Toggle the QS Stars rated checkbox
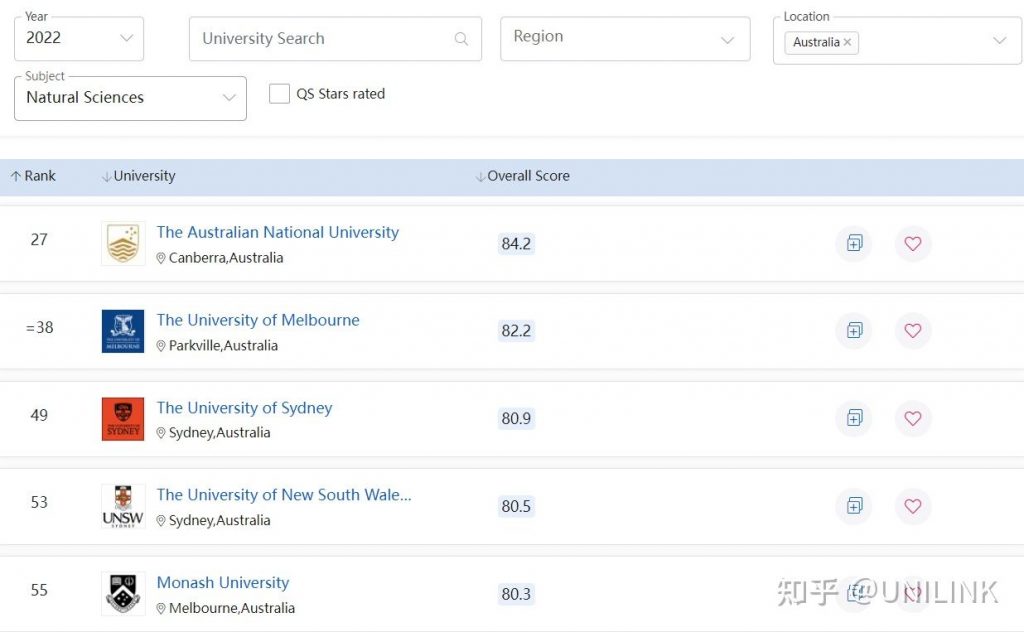The height and width of the screenshot is (632, 1024). point(279,93)
